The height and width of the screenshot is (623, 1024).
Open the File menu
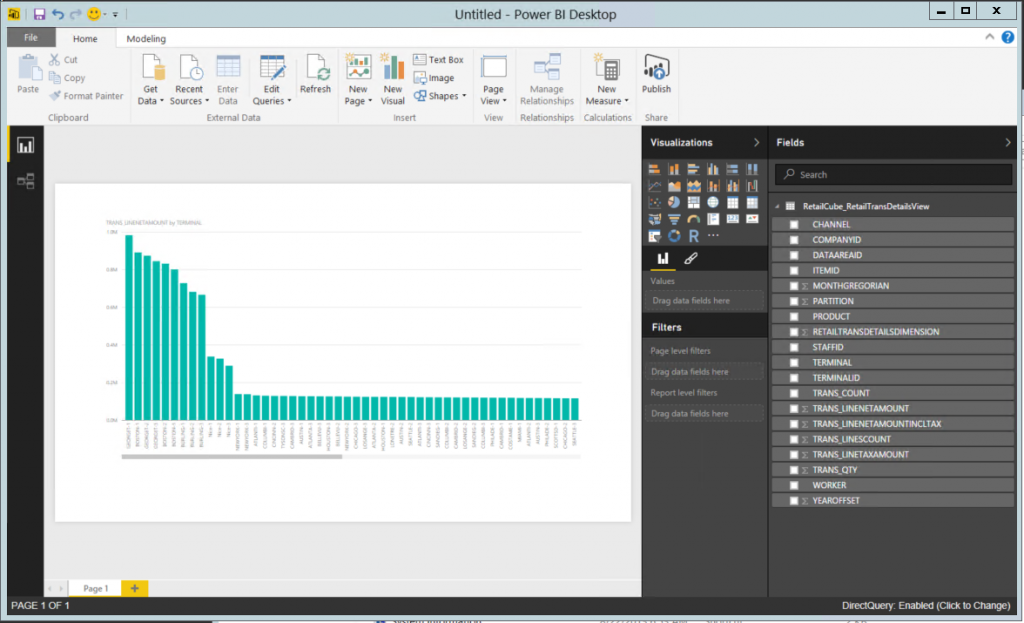pyautogui.click(x=31, y=38)
